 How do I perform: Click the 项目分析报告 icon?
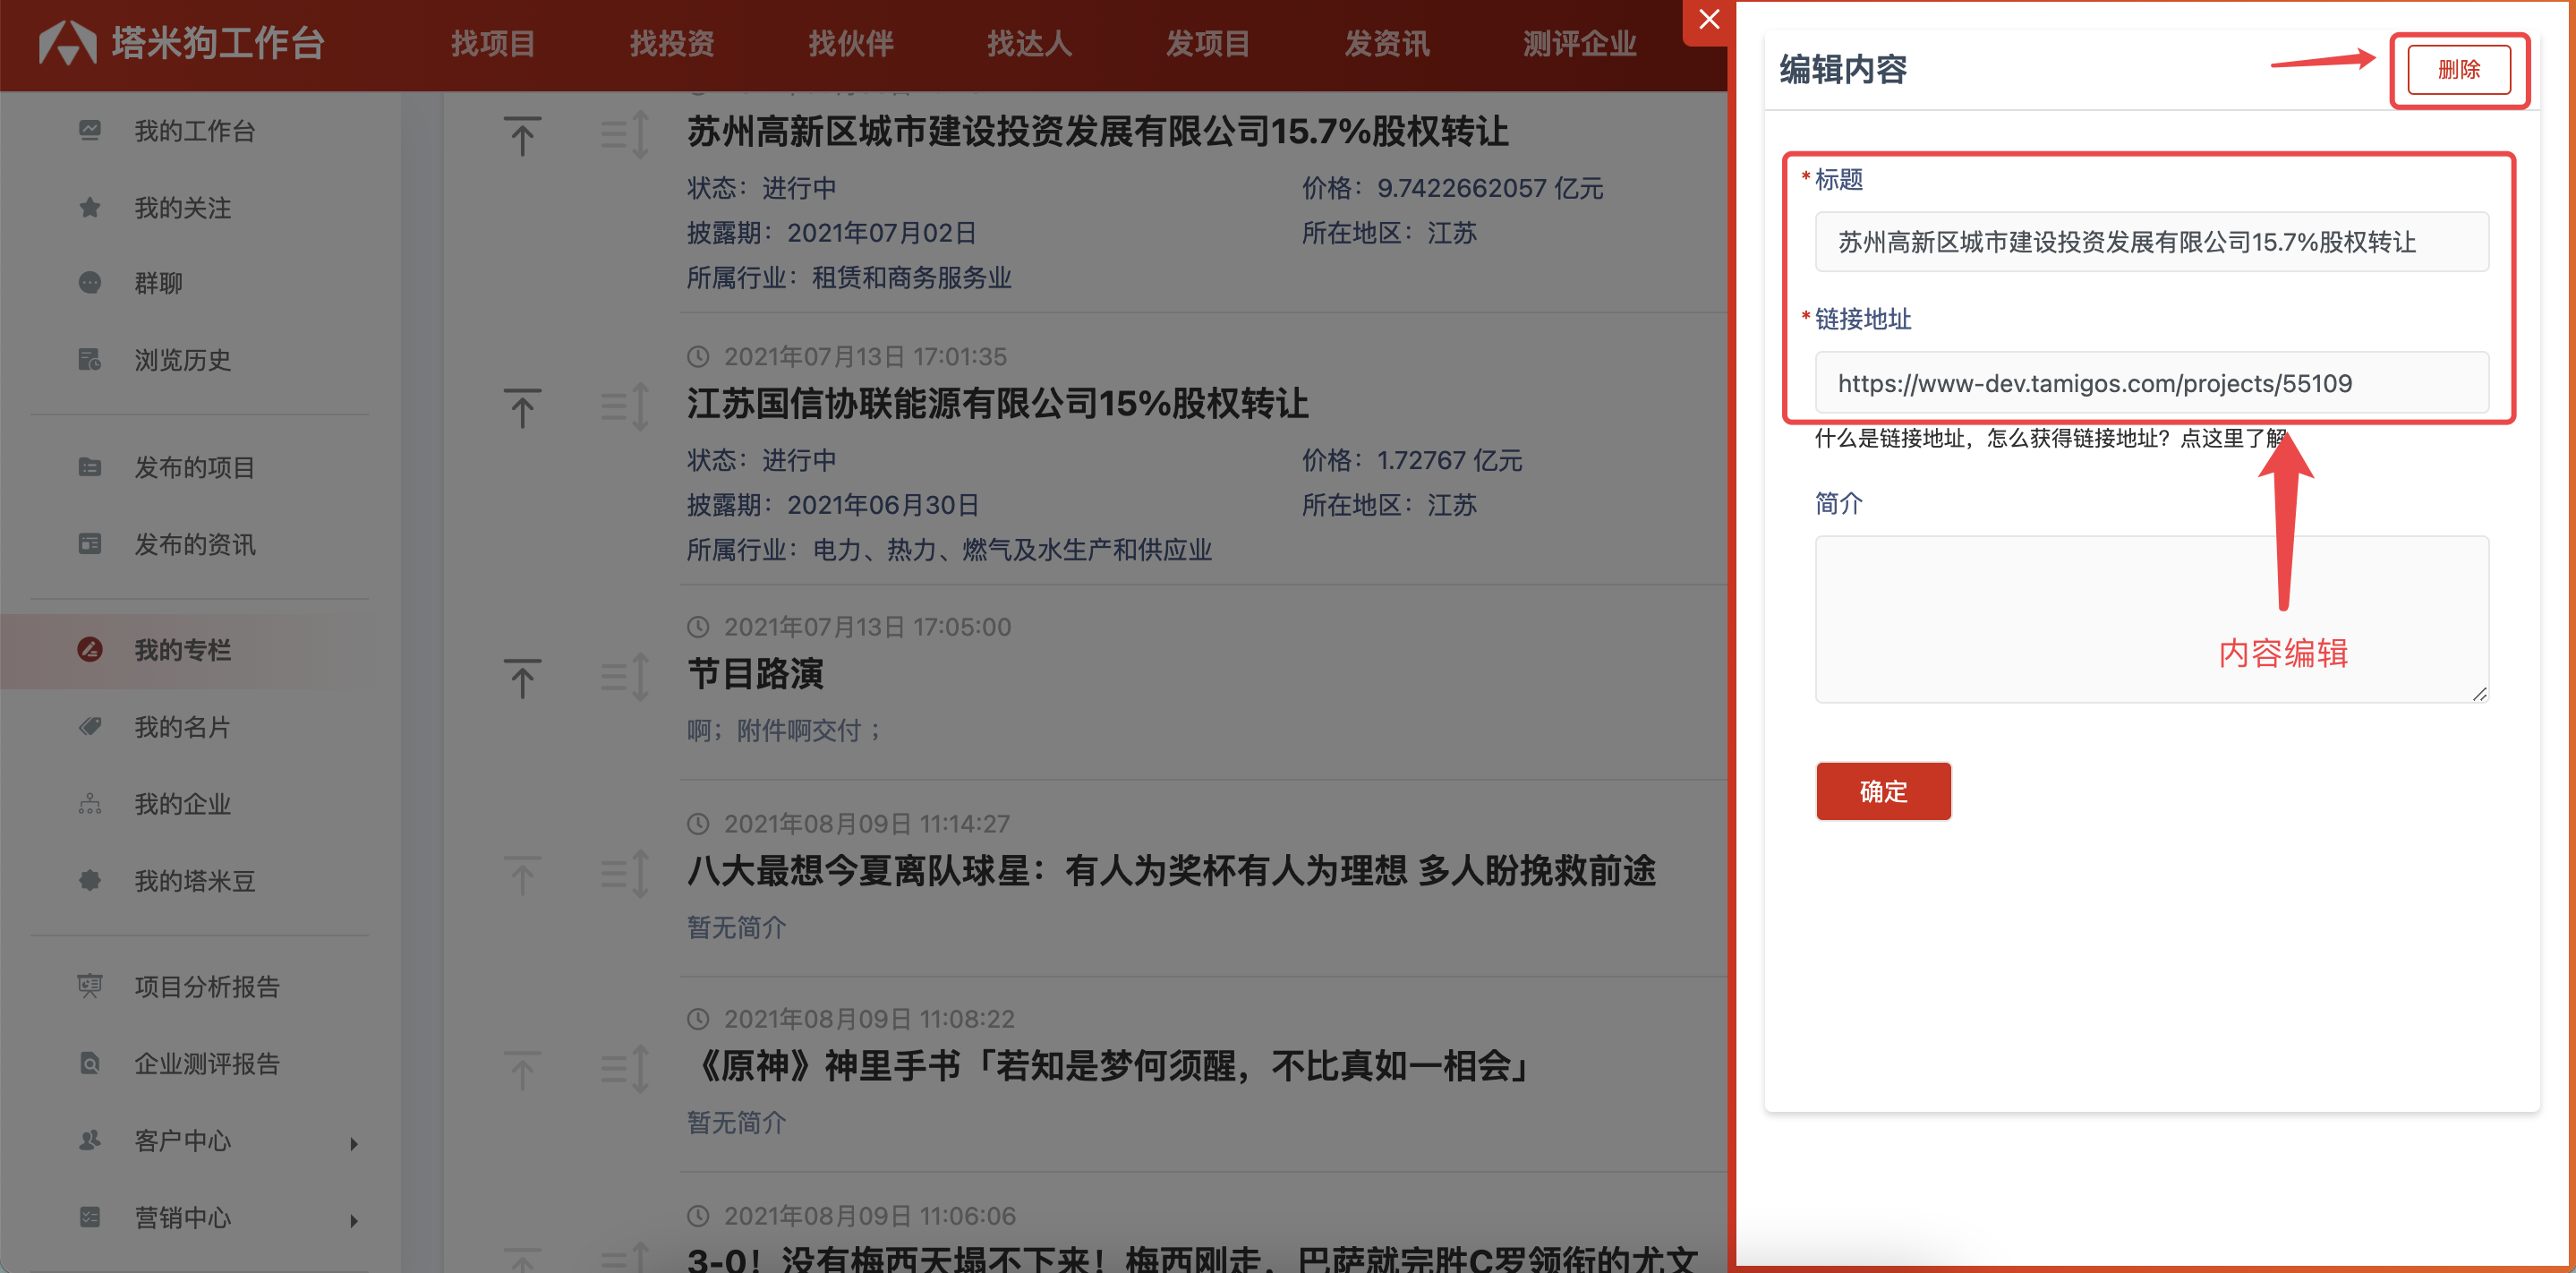coord(90,986)
